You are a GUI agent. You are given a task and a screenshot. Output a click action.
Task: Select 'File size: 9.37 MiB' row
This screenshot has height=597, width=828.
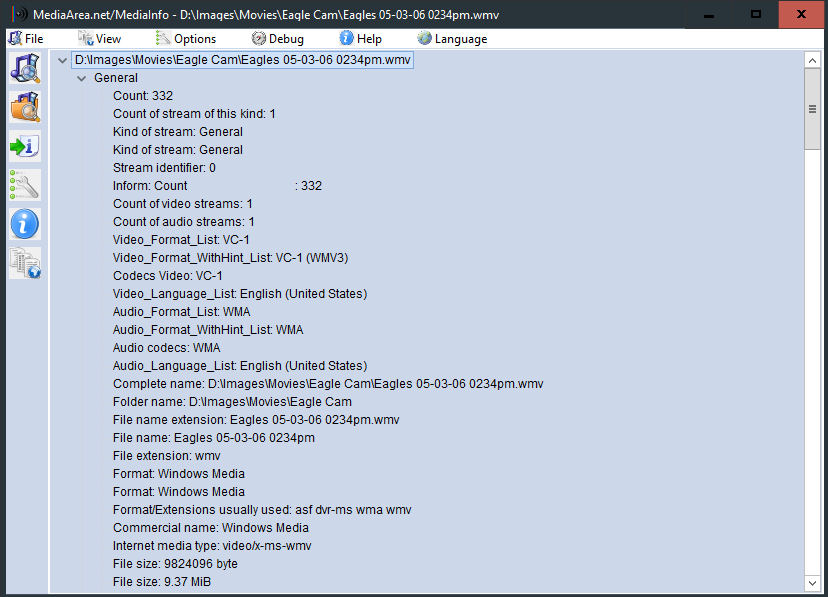(x=162, y=581)
